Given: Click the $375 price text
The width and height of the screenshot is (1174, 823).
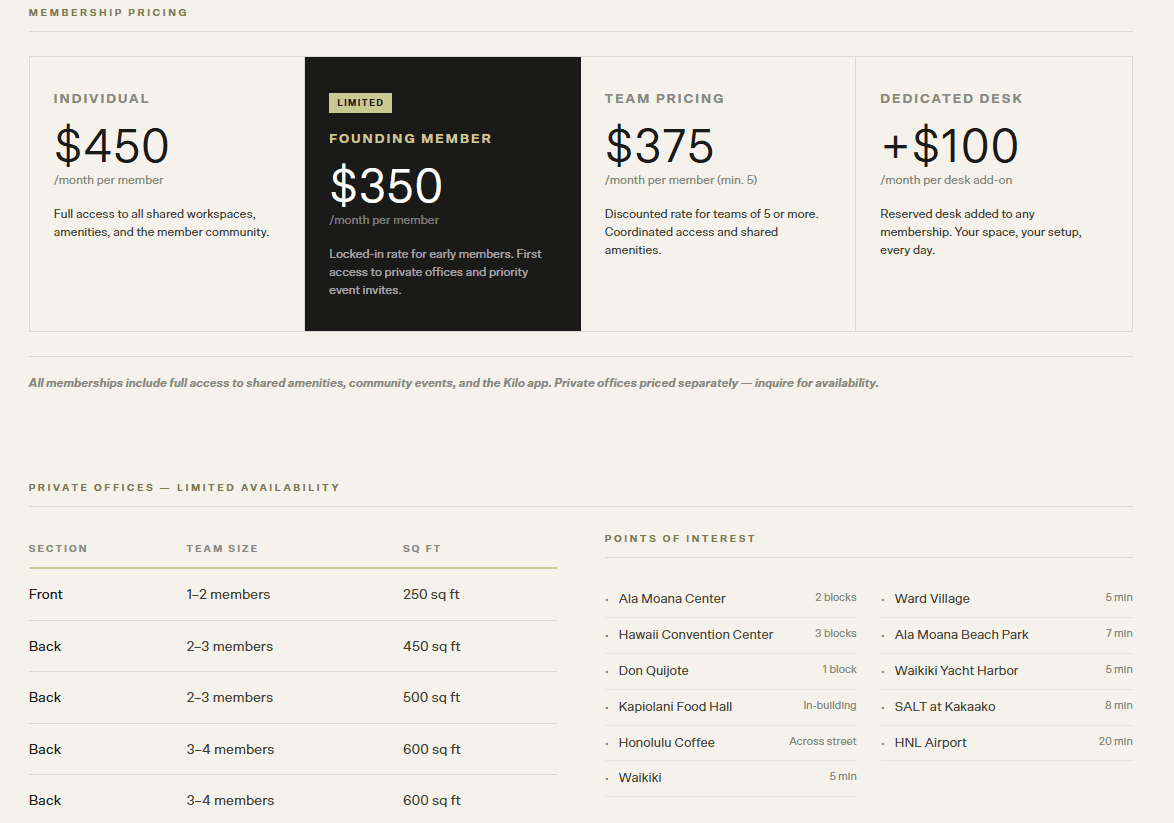Looking at the screenshot, I should click(660, 145).
